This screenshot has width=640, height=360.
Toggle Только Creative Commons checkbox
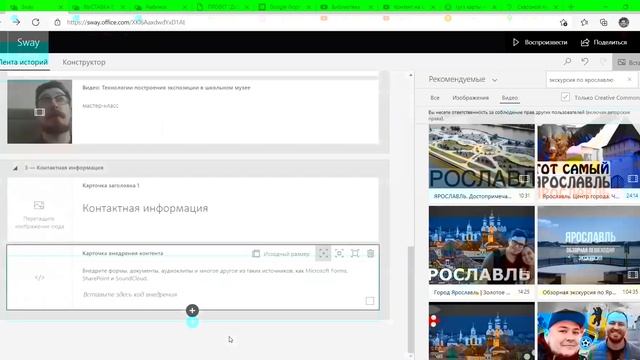tap(565, 97)
